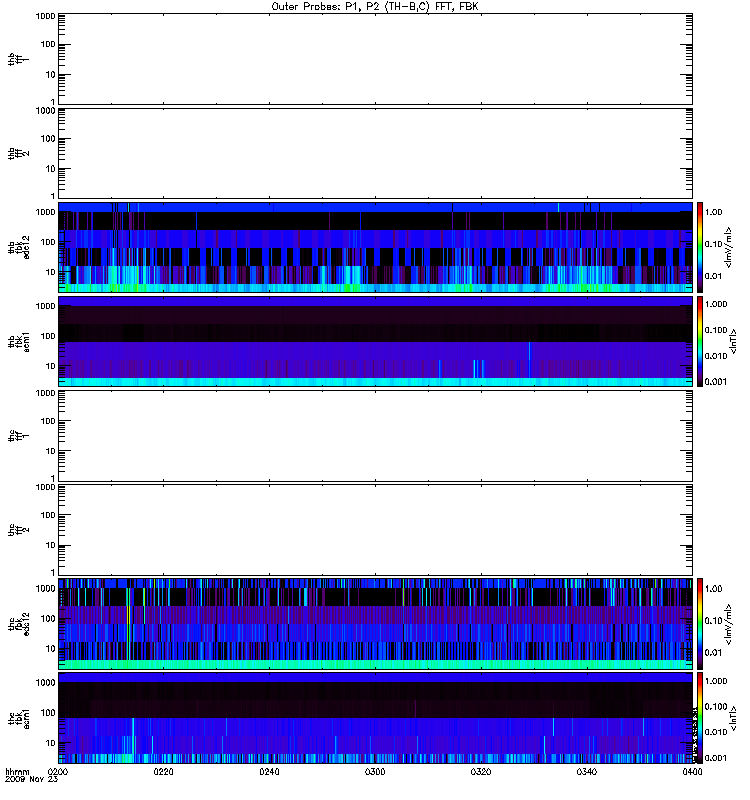Click the "thb fff 1" panel label

(x=18, y=59)
